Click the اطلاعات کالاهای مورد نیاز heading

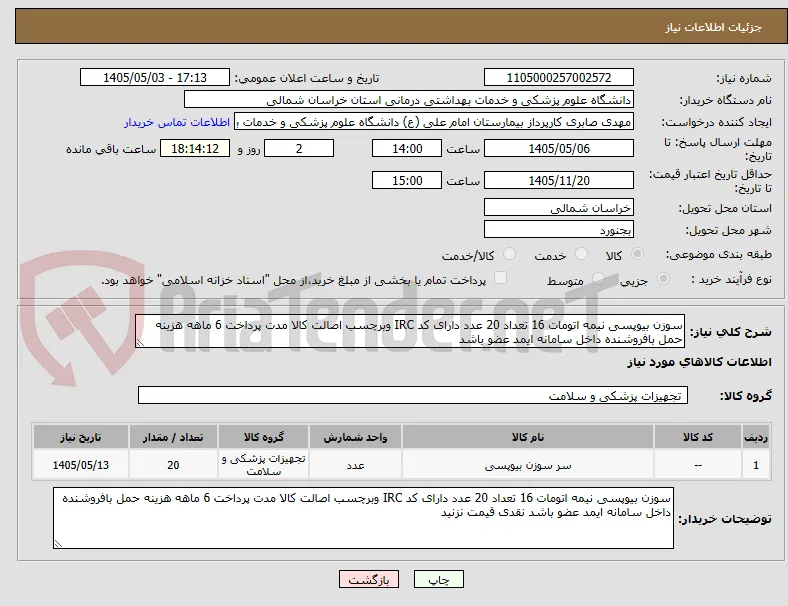[699, 362]
